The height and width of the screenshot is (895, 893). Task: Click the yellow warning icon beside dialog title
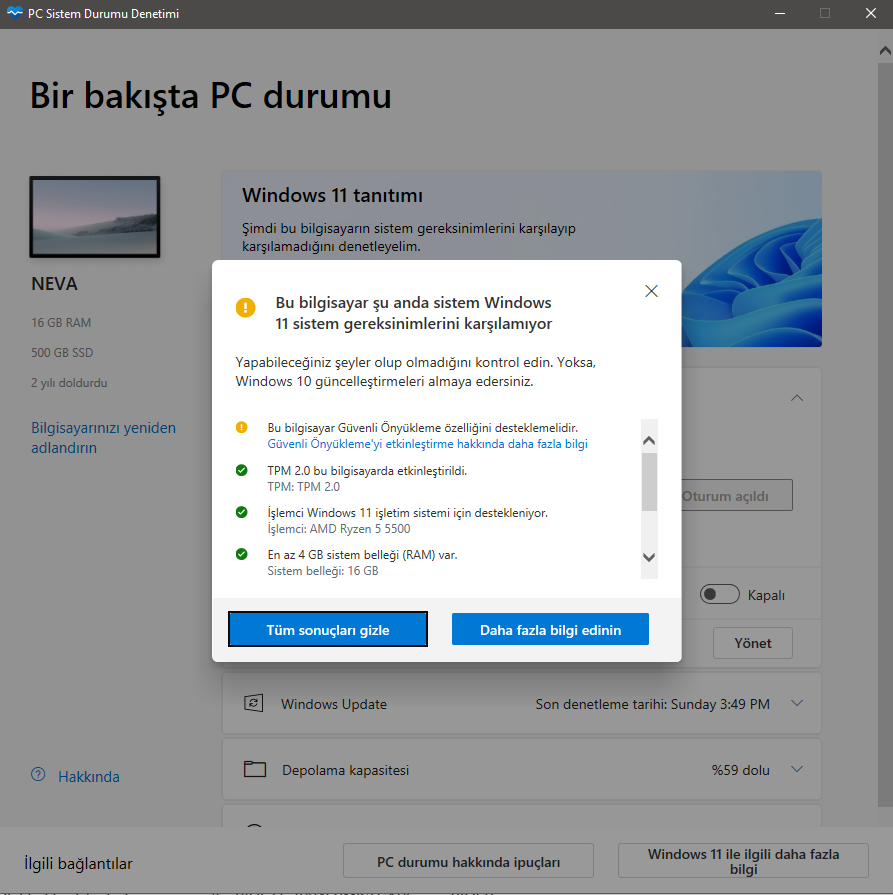coord(246,307)
